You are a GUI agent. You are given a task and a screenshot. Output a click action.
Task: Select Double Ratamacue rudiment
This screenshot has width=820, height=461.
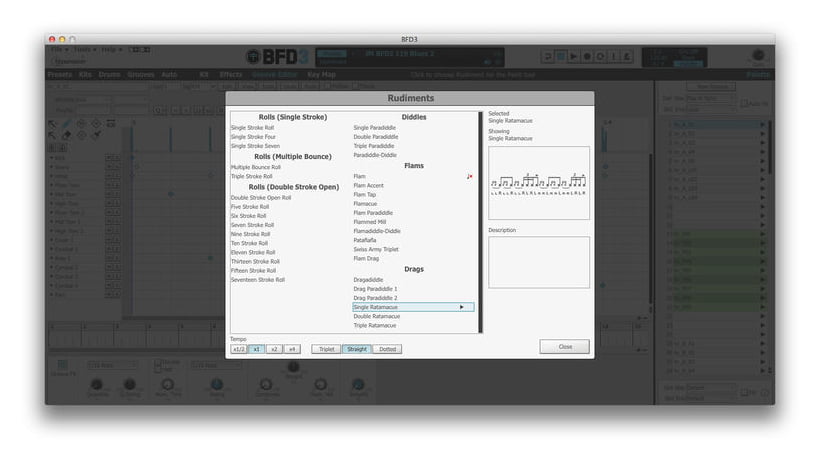(377, 317)
